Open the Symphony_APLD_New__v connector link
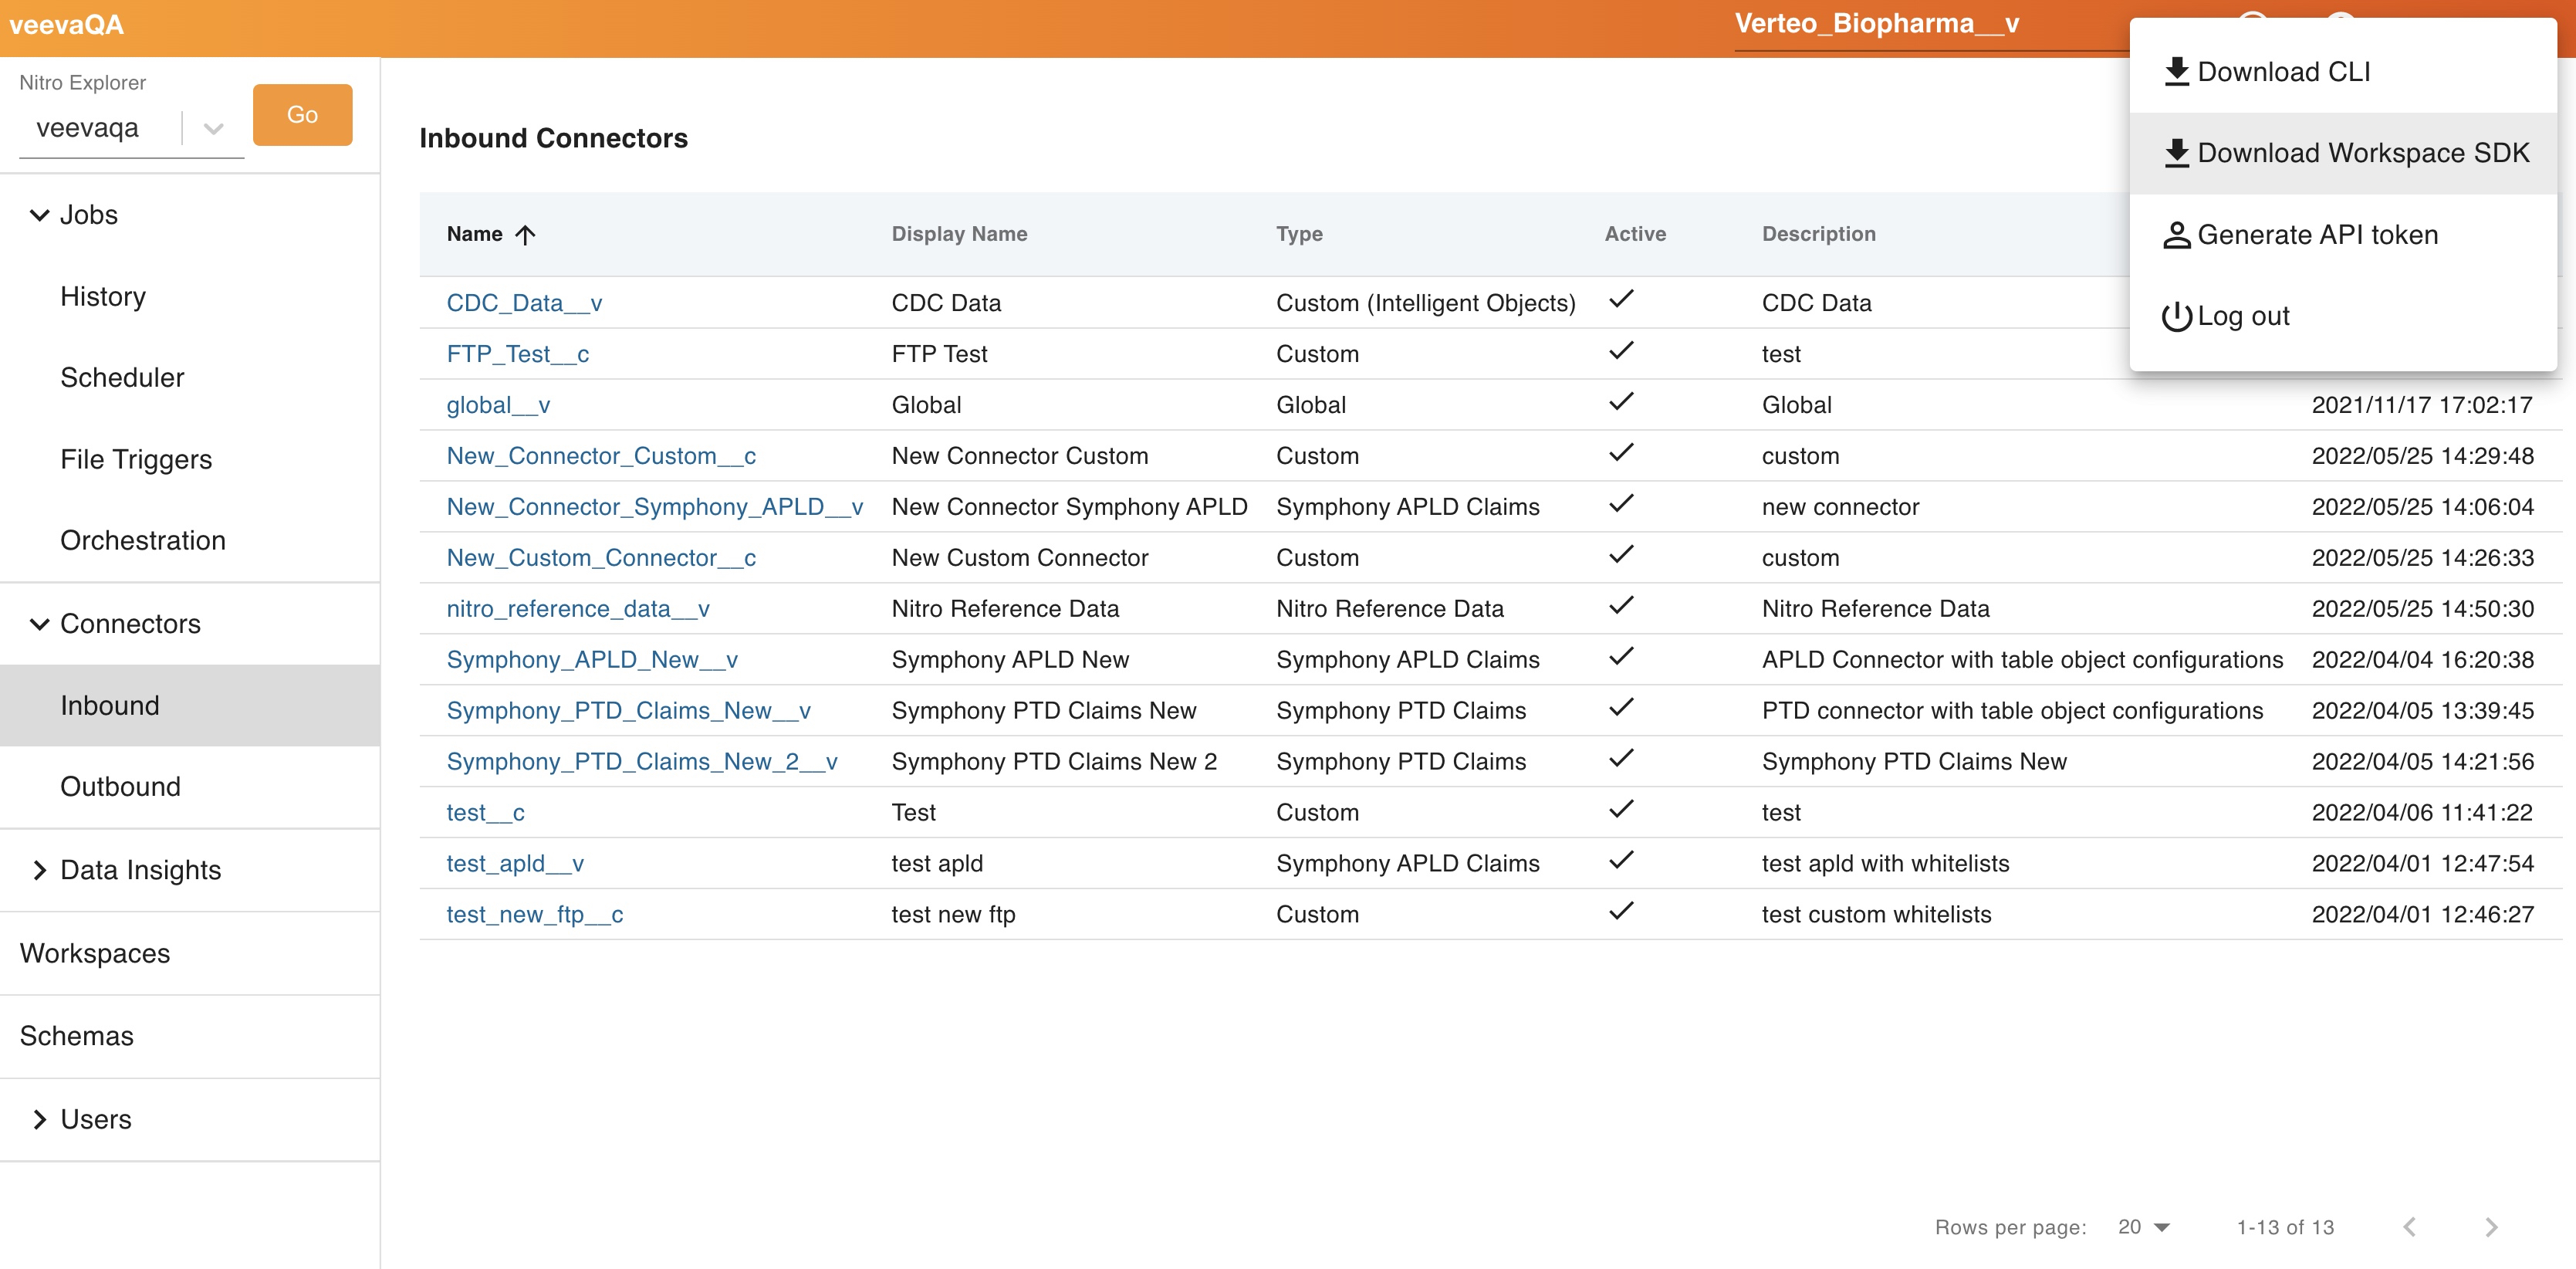 click(x=592, y=660)
